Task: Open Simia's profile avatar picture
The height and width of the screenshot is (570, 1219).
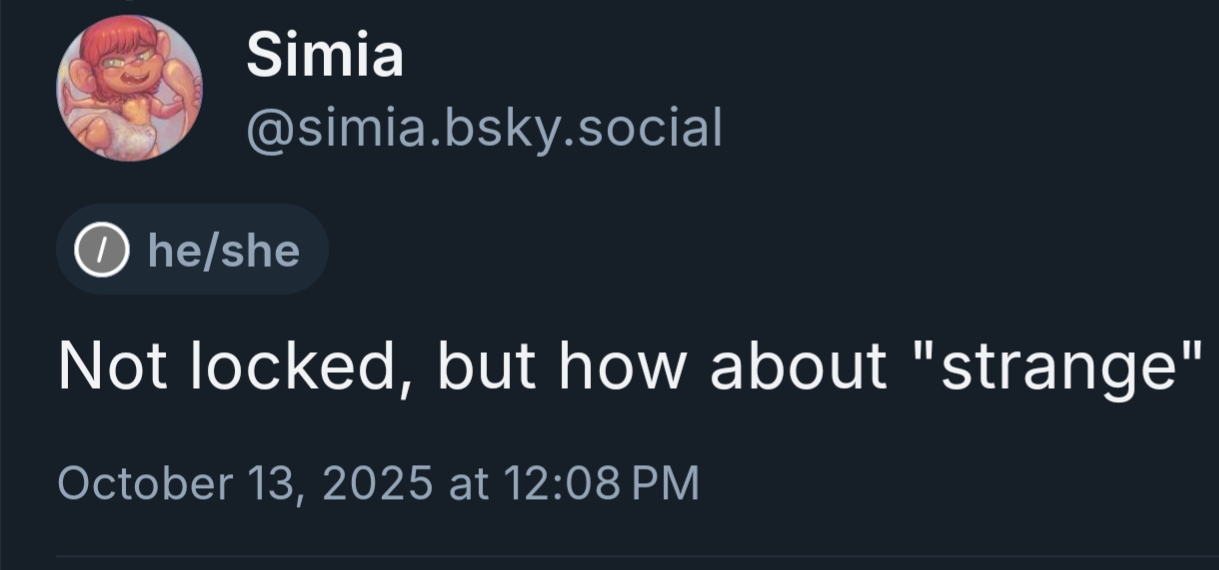Action: coord(128,90)
